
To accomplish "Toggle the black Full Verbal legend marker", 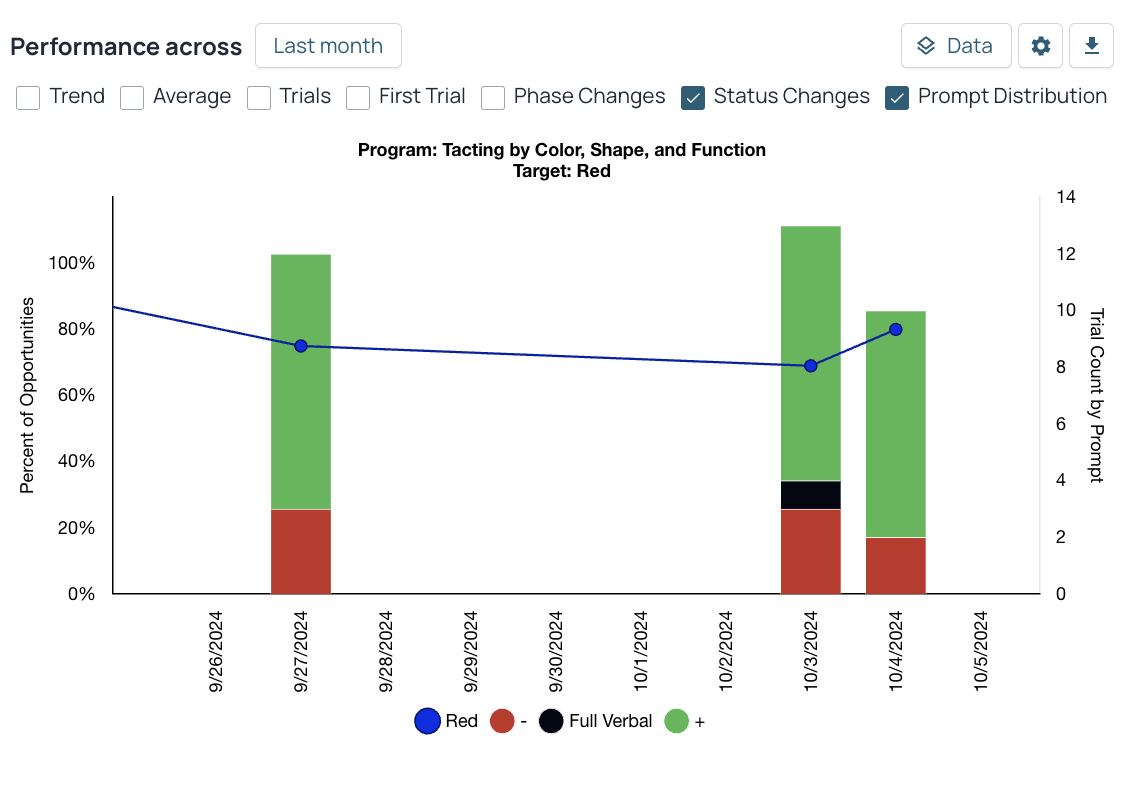I will [551, 721].
